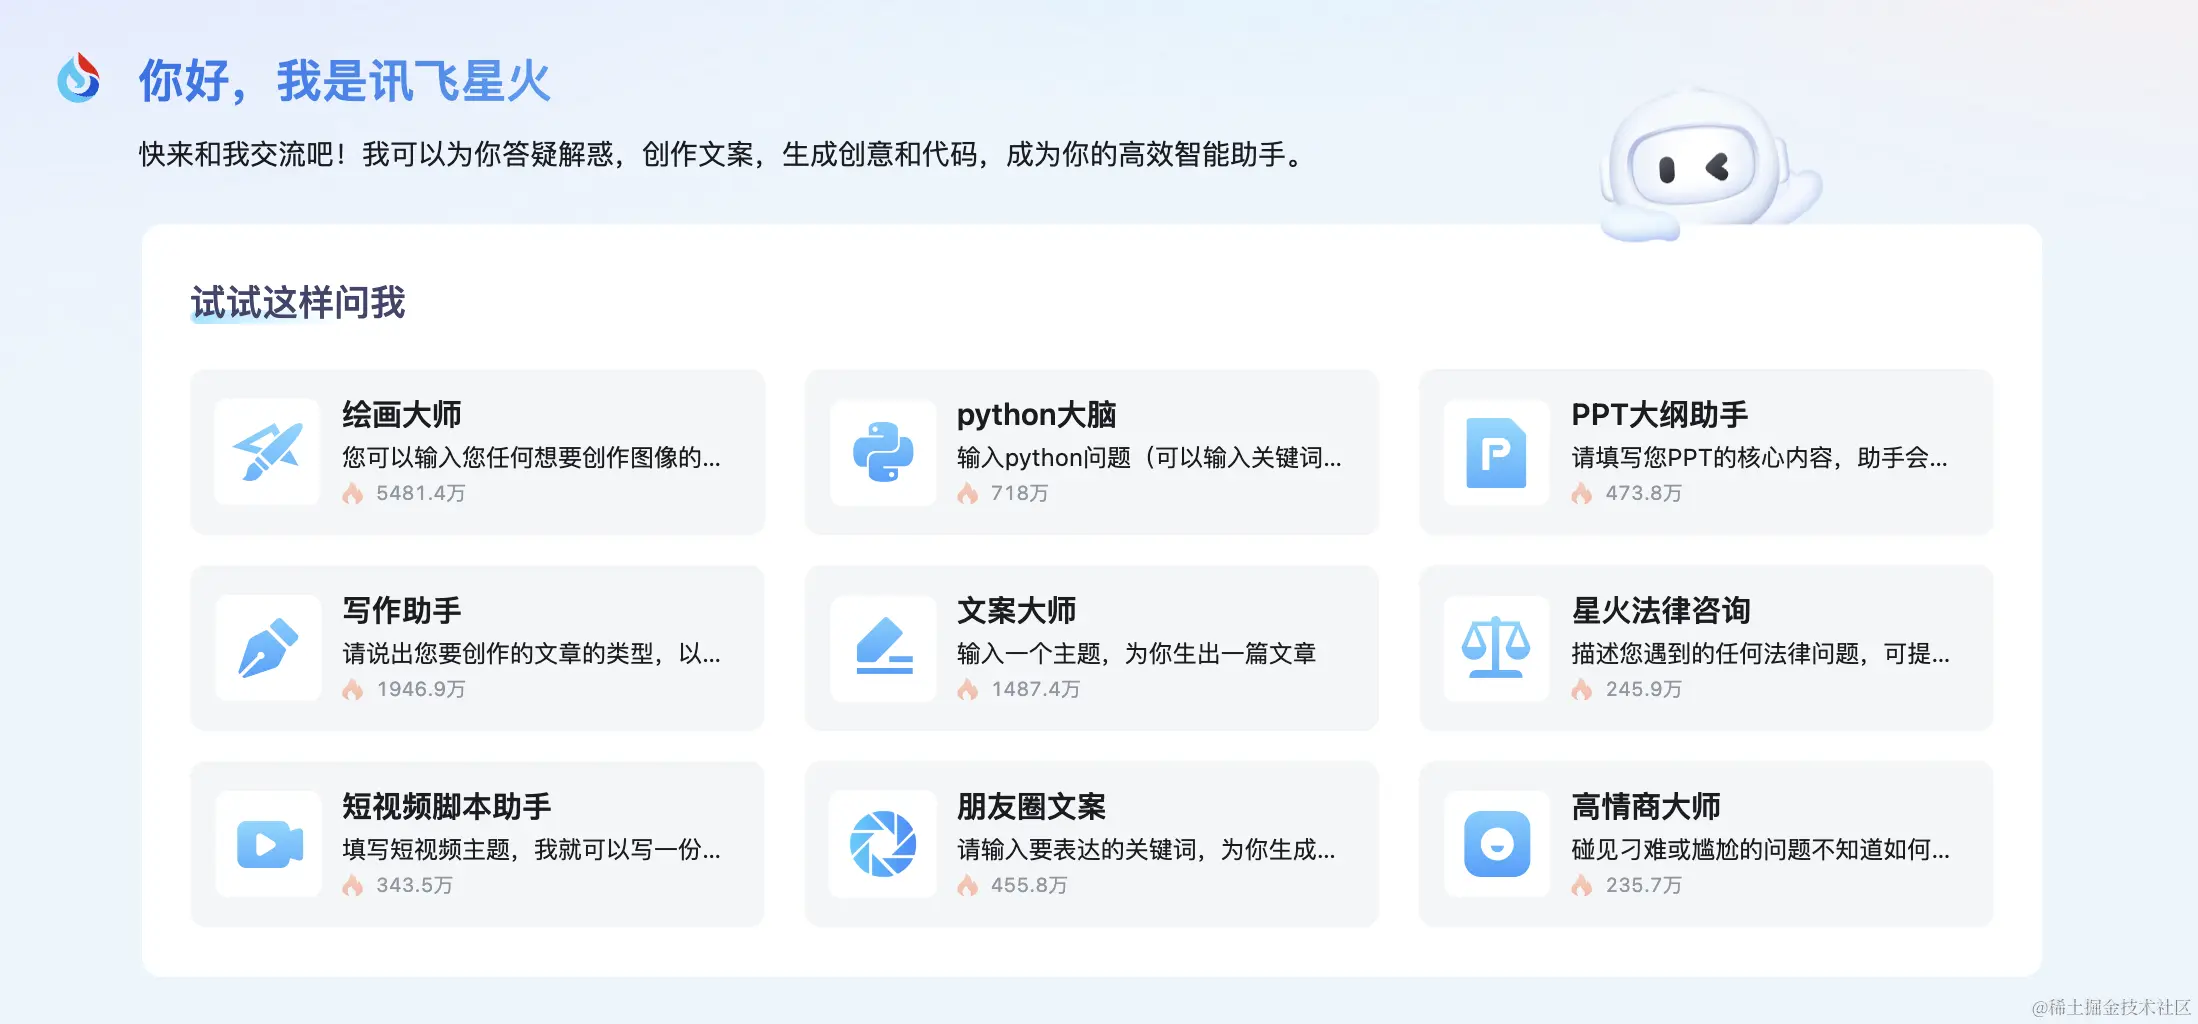Click the flame icon beside 473.8万
This screenshot has height=1024, width=2198.
point(1581,493)
